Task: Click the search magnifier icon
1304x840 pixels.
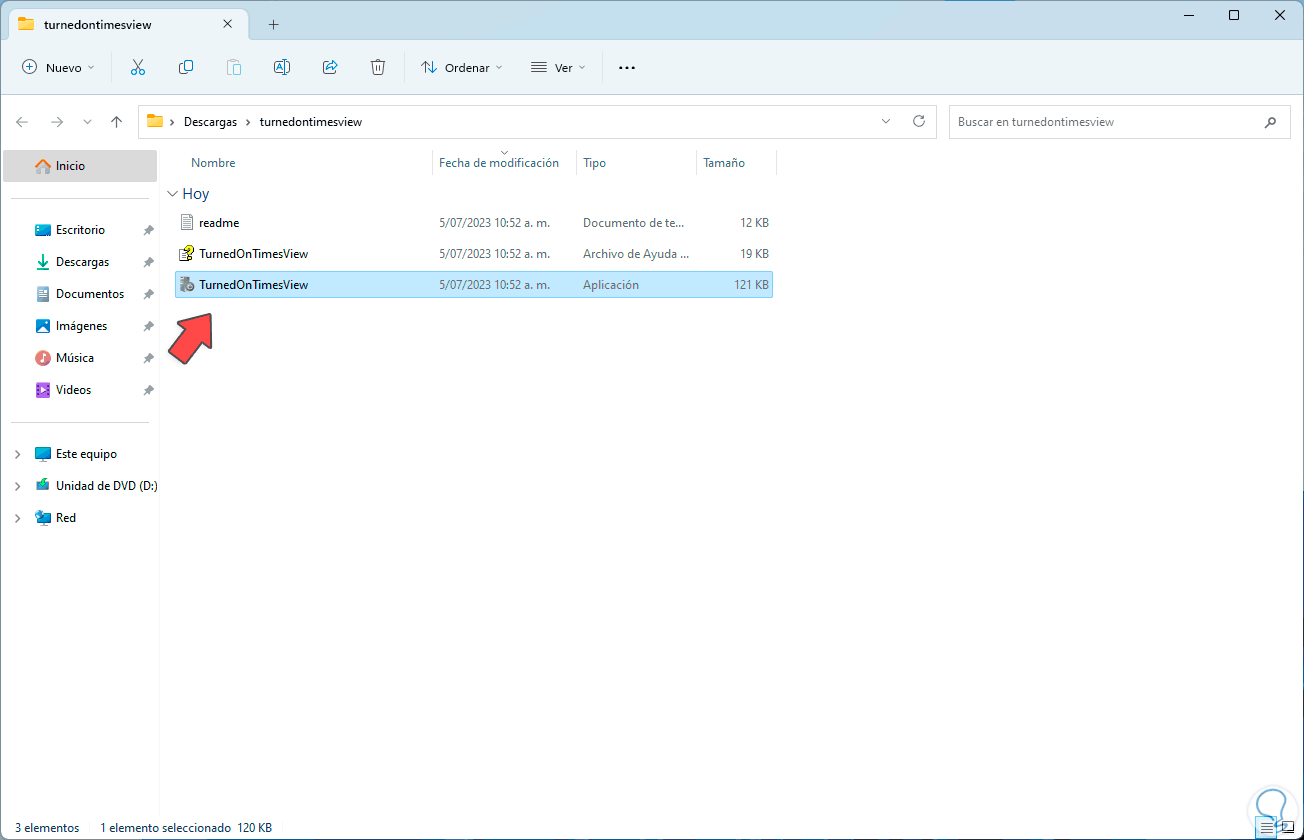Action: [1270, 122]
